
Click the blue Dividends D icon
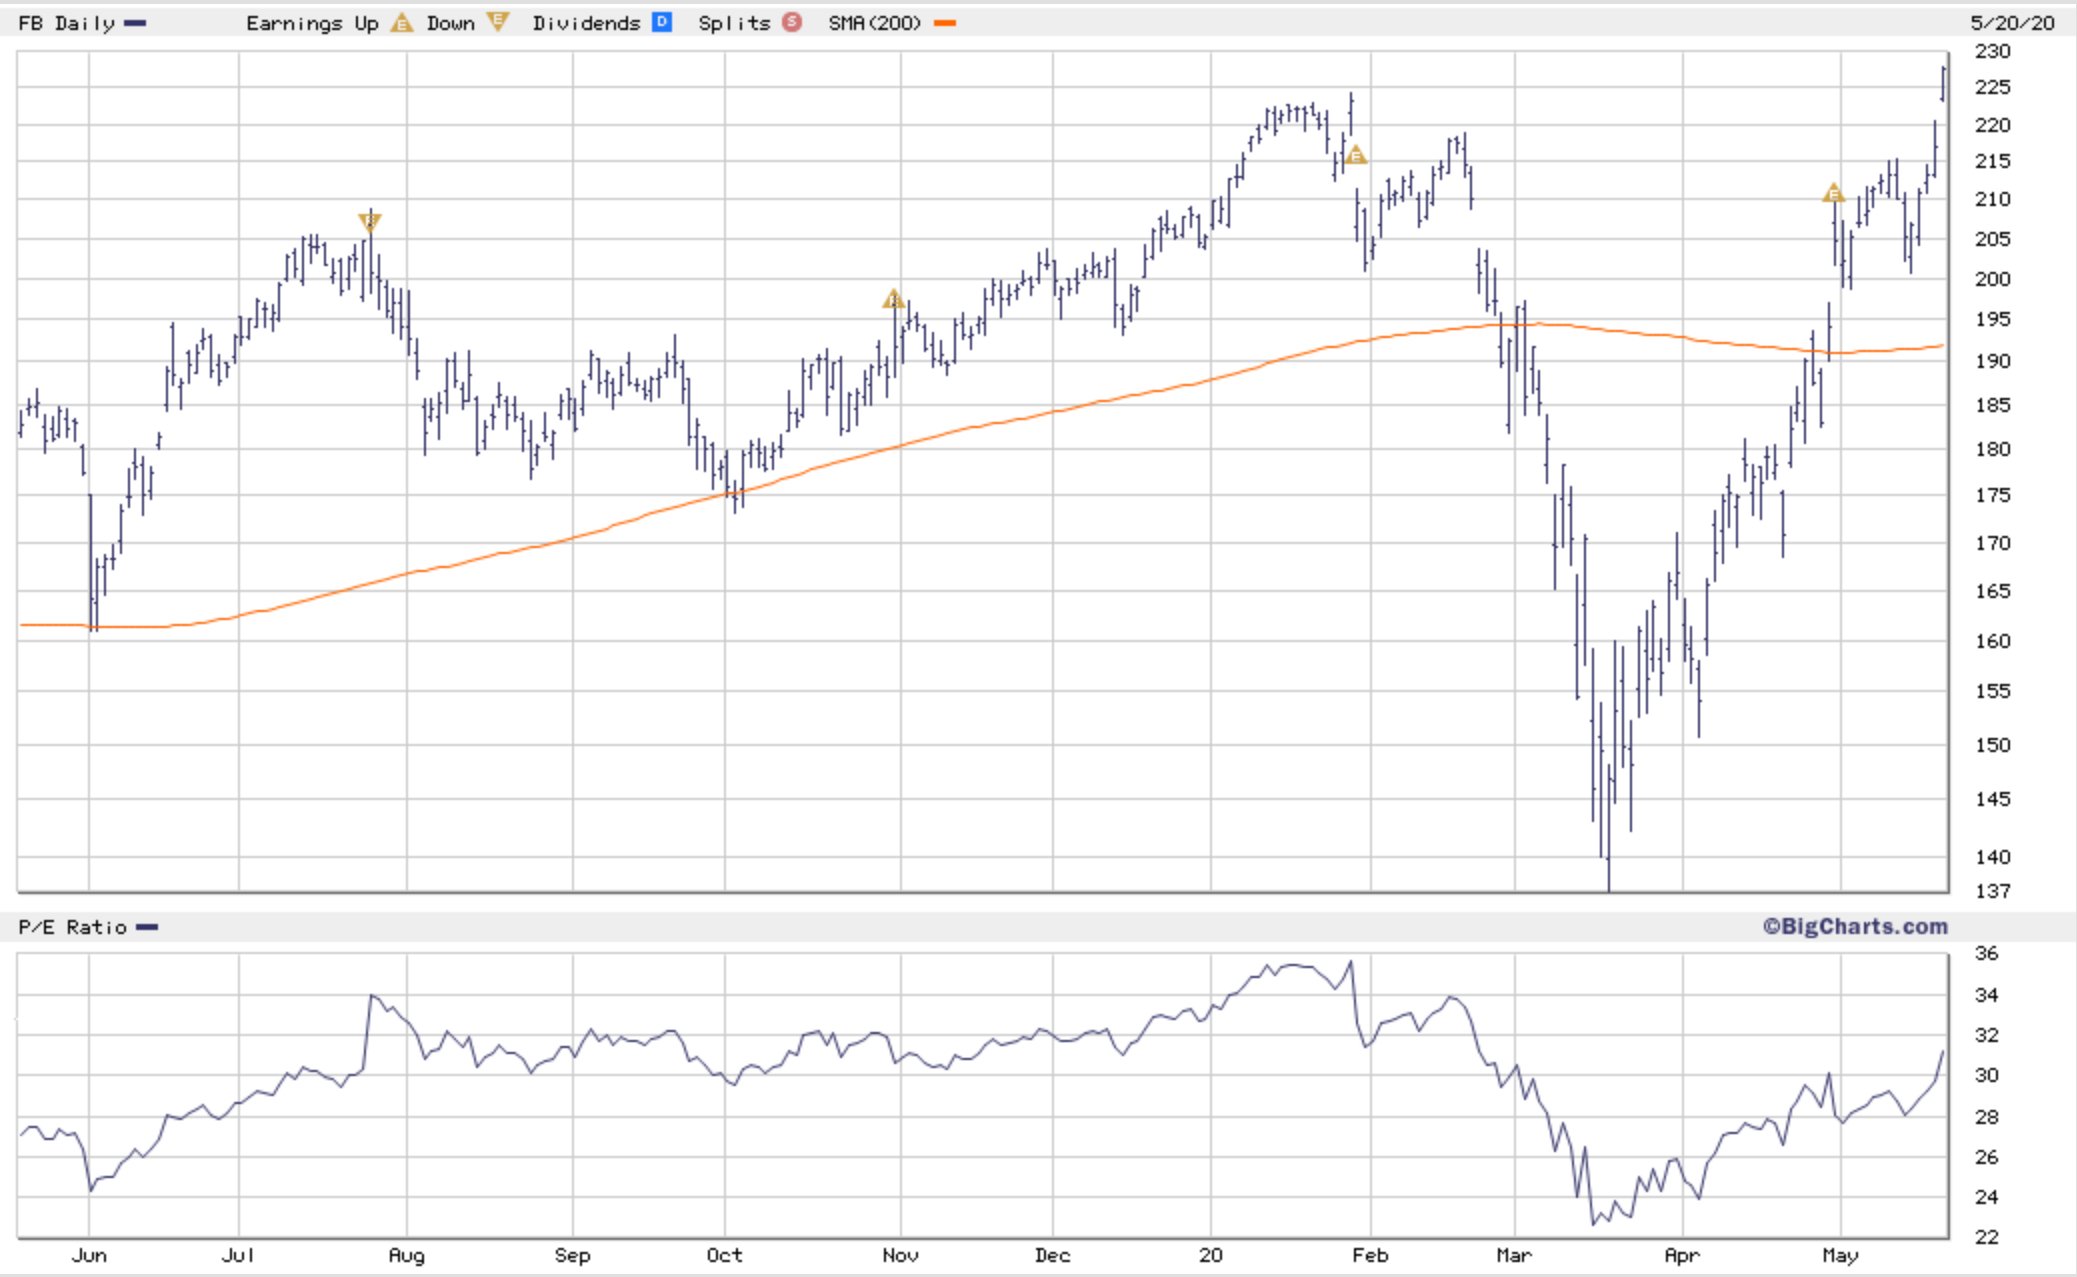[x=662, y=22]
